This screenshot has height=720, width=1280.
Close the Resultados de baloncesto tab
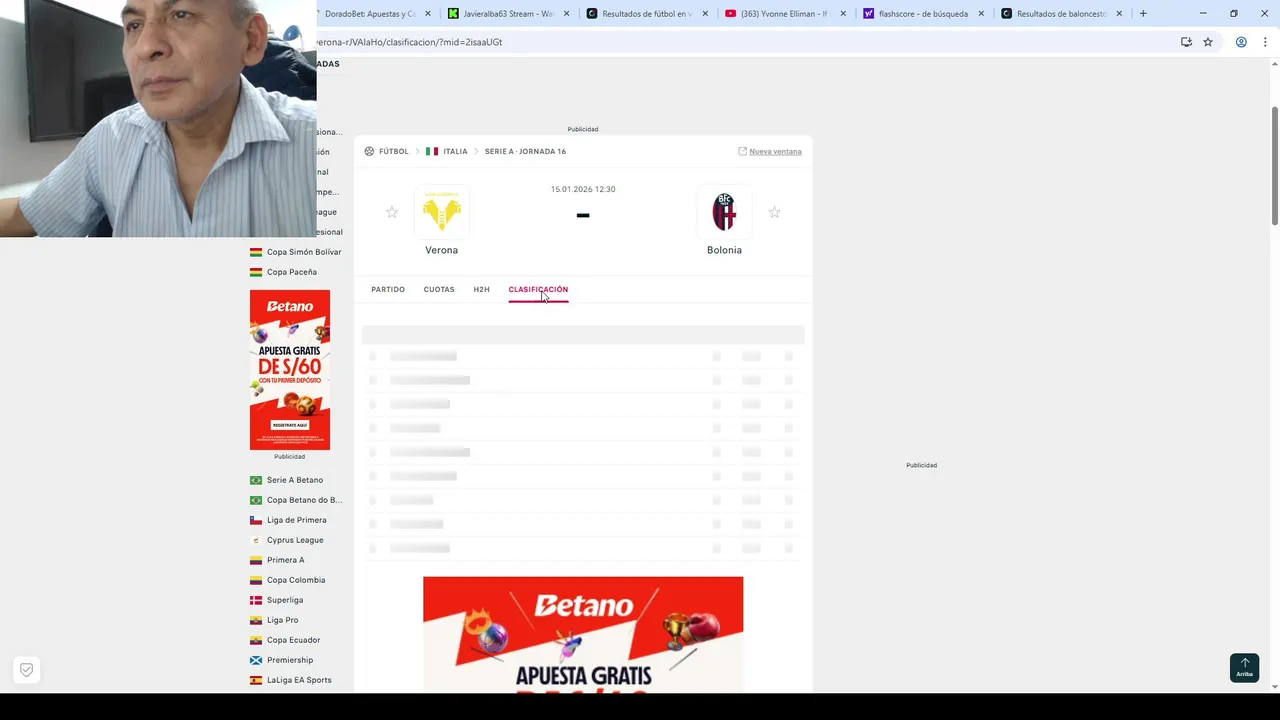click(x=1119, y=14)
